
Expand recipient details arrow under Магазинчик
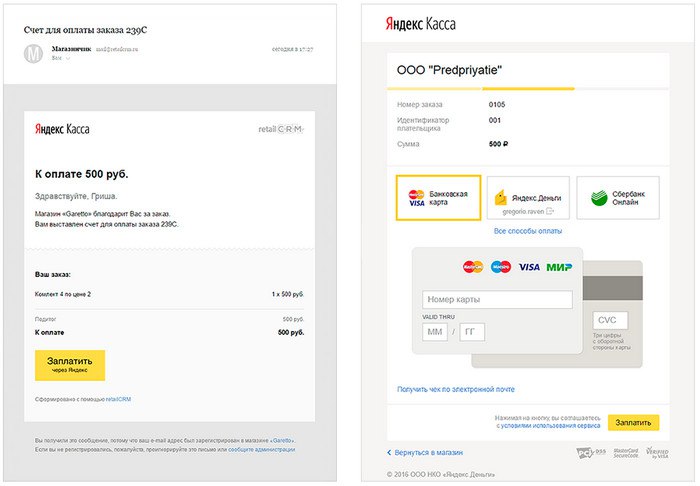(68, 58)
